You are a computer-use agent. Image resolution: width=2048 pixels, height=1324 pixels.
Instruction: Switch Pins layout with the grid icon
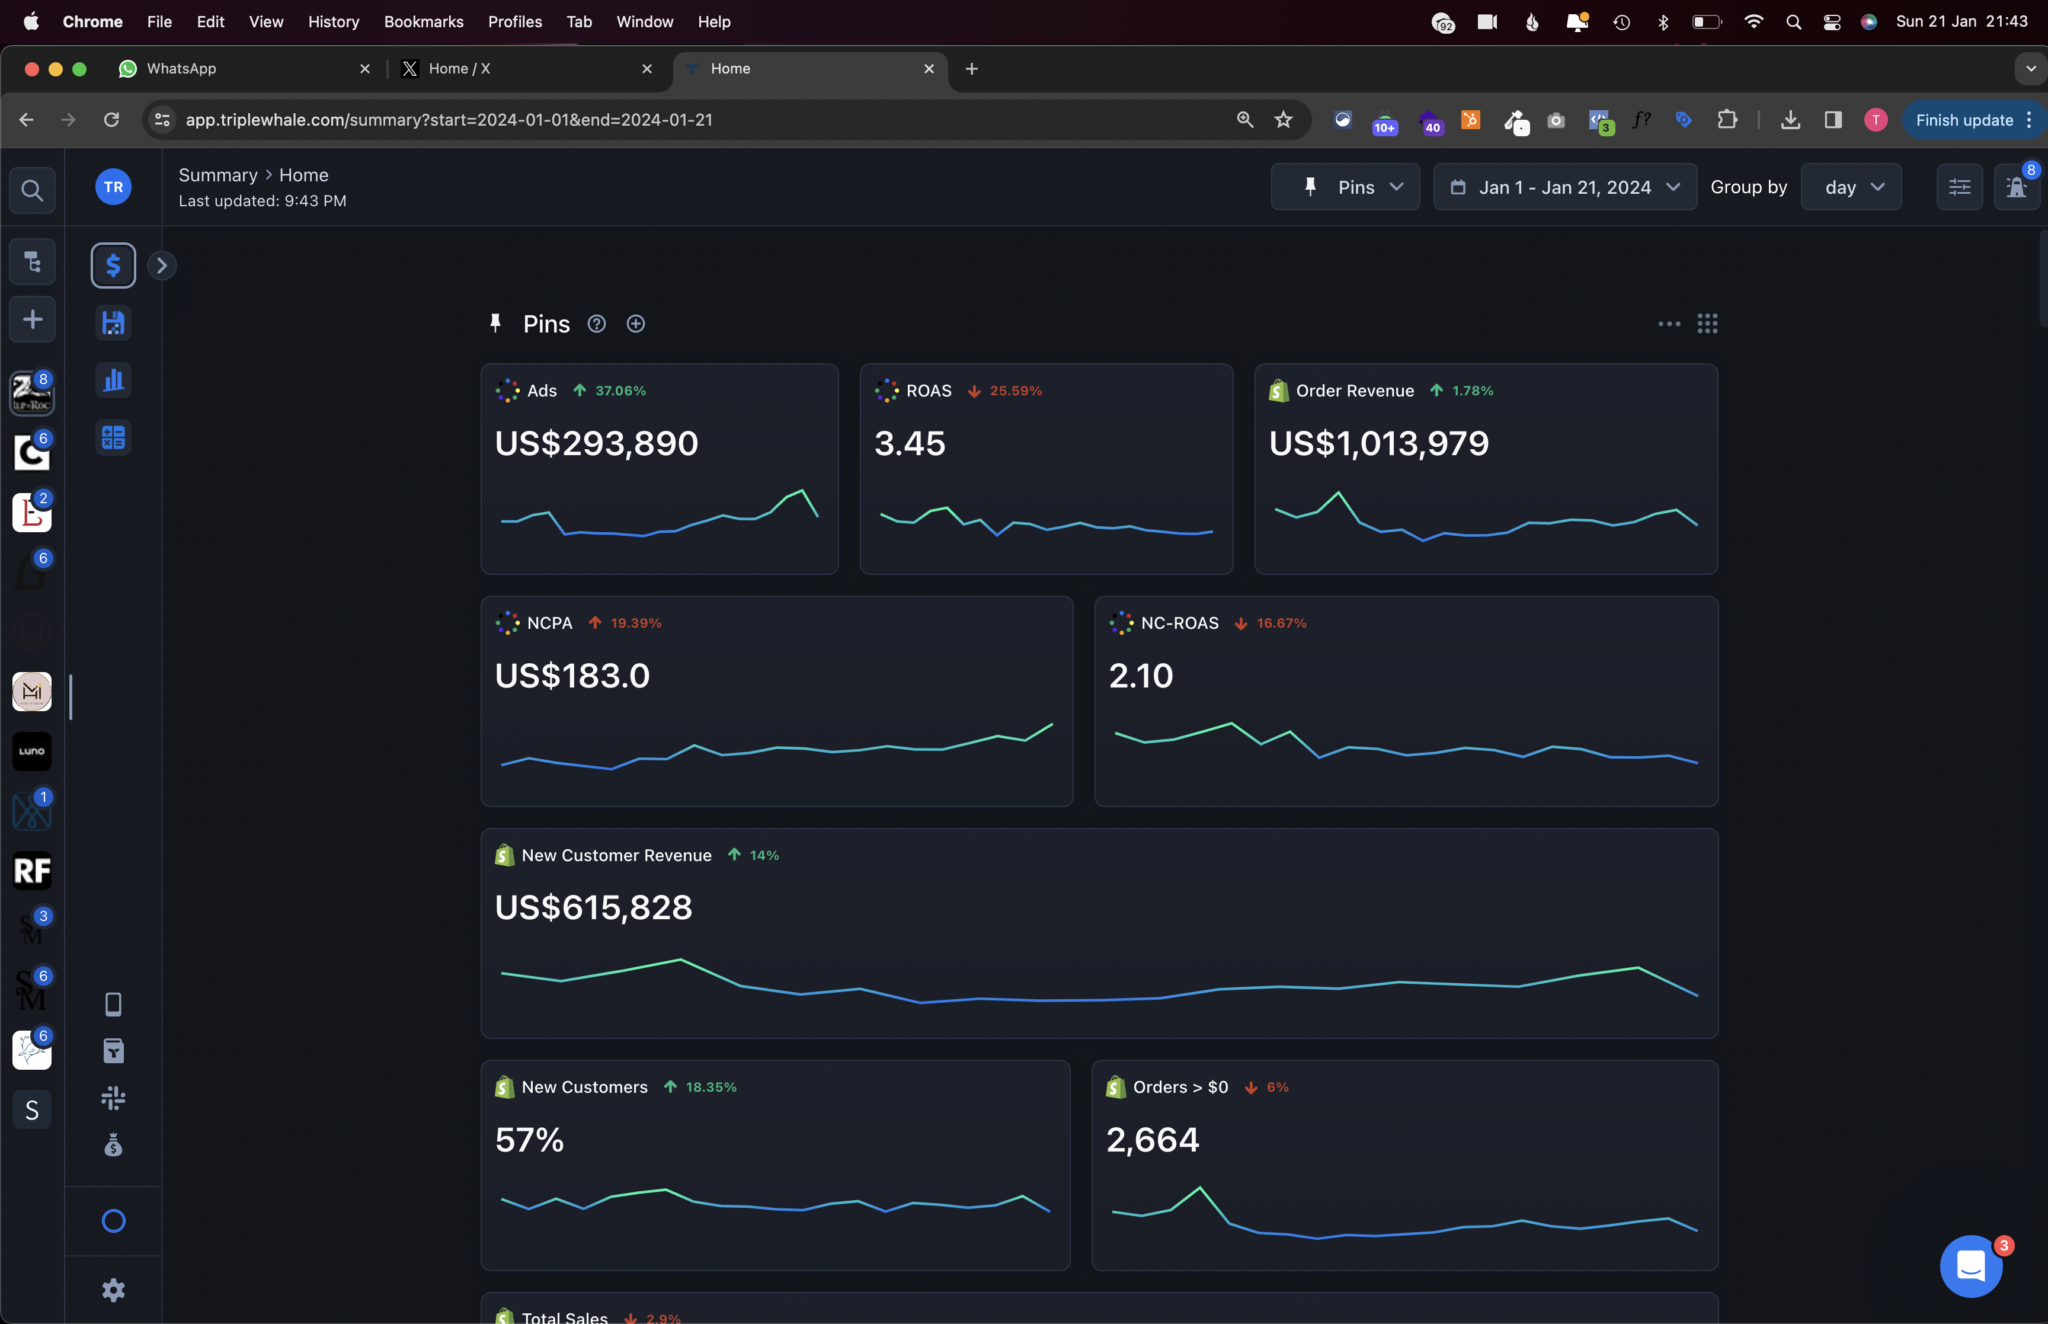click(1708, 324)
